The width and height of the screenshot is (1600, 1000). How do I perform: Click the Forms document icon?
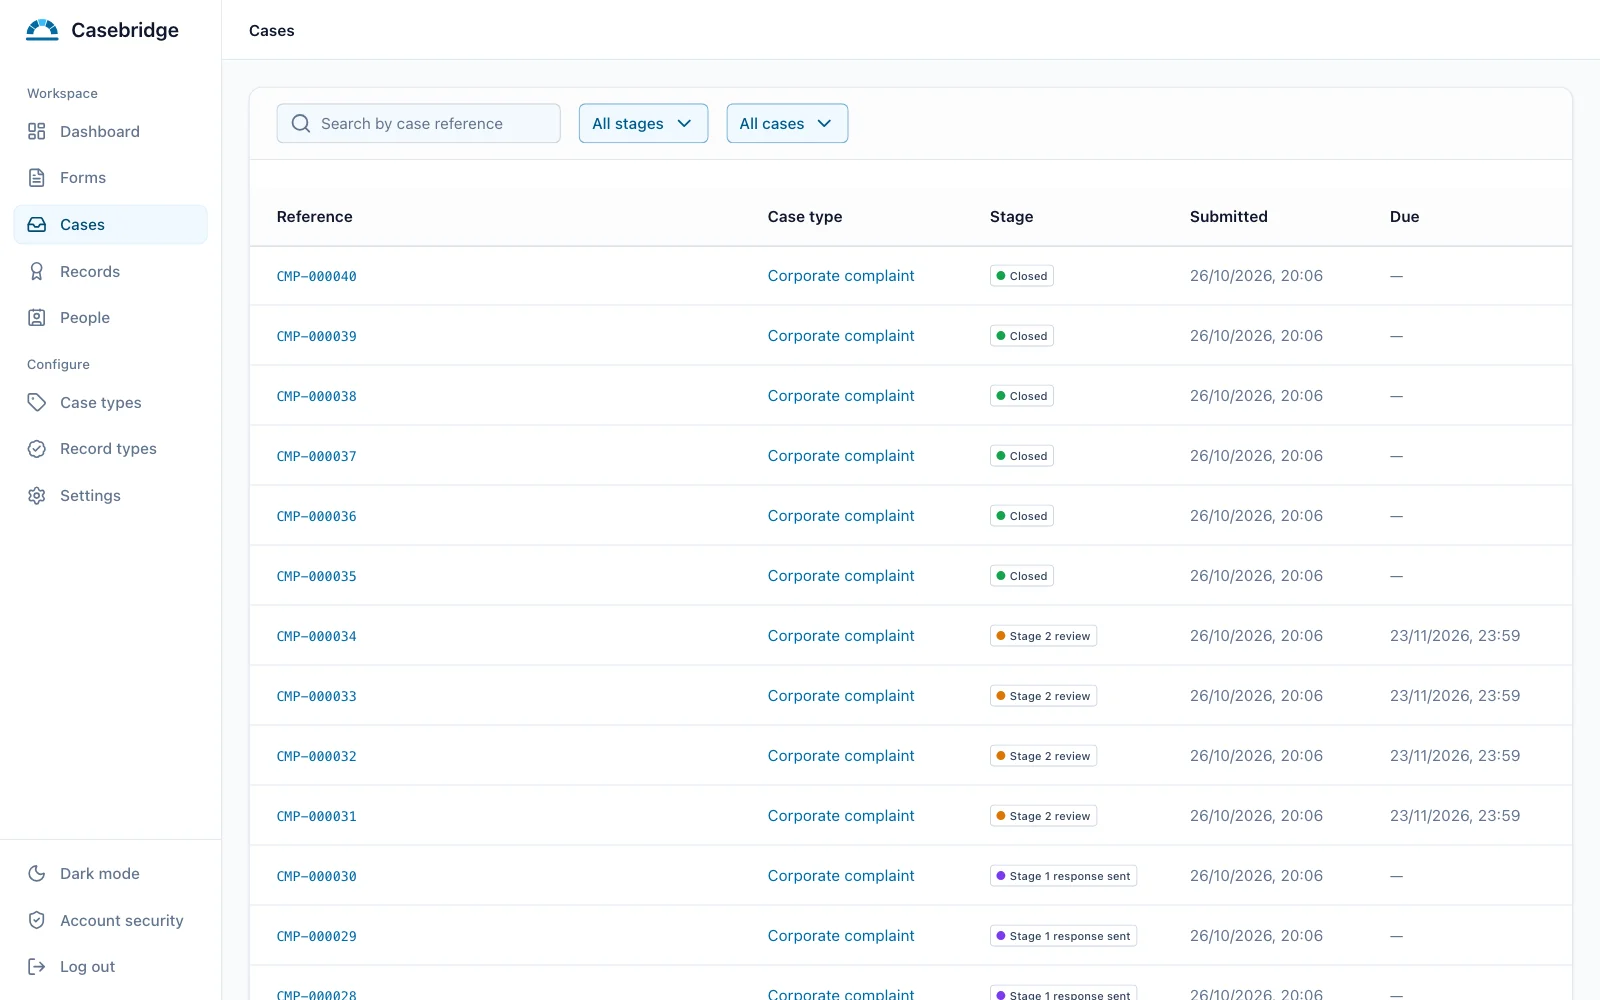point(37,178)
